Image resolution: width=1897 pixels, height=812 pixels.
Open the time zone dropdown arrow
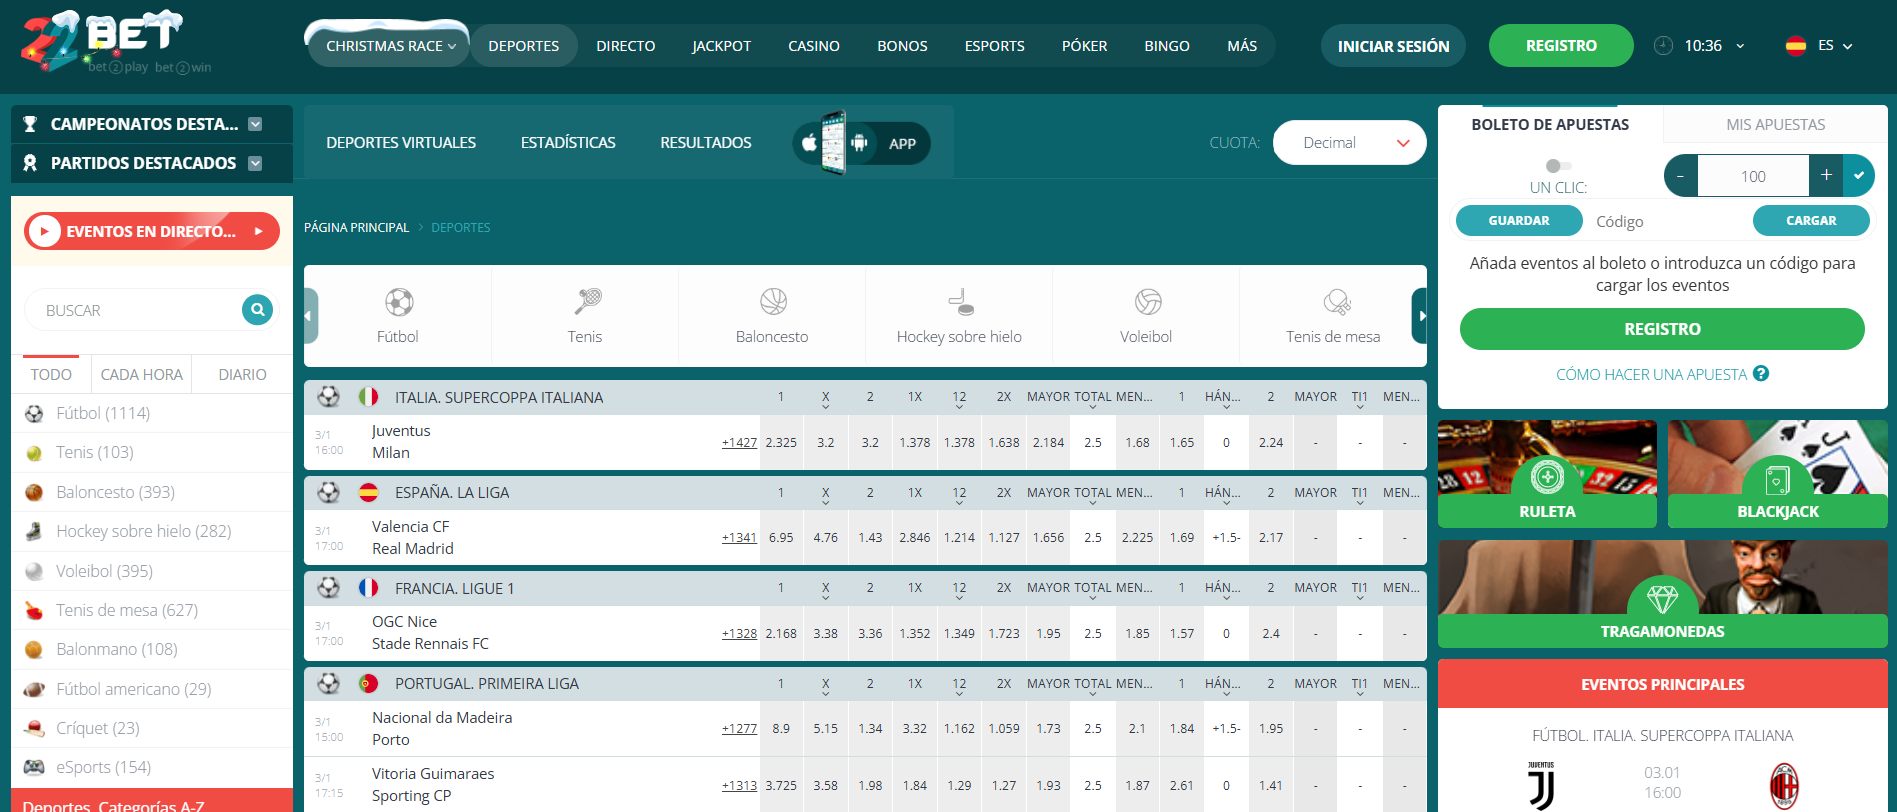pos(1740,46)
